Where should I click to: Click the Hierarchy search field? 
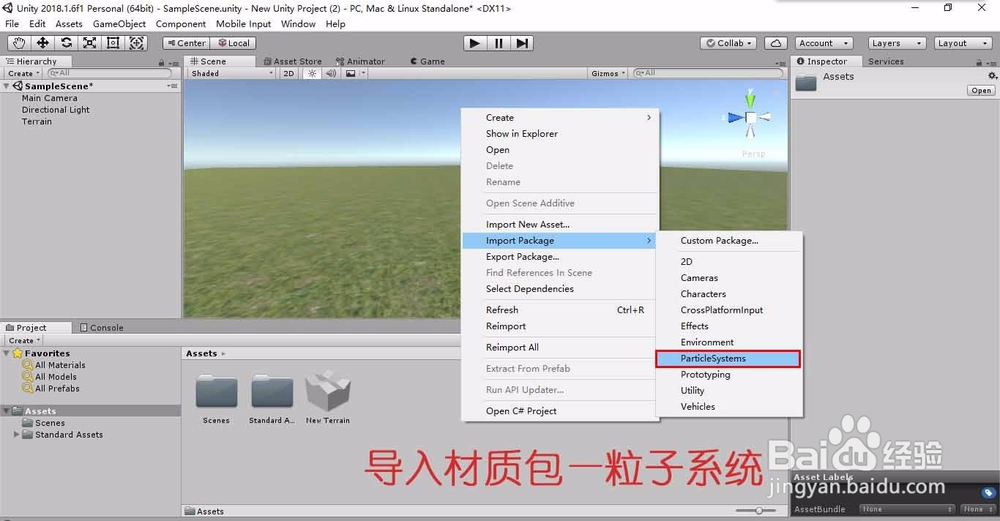pyautogui.click(x=108, y=73)
